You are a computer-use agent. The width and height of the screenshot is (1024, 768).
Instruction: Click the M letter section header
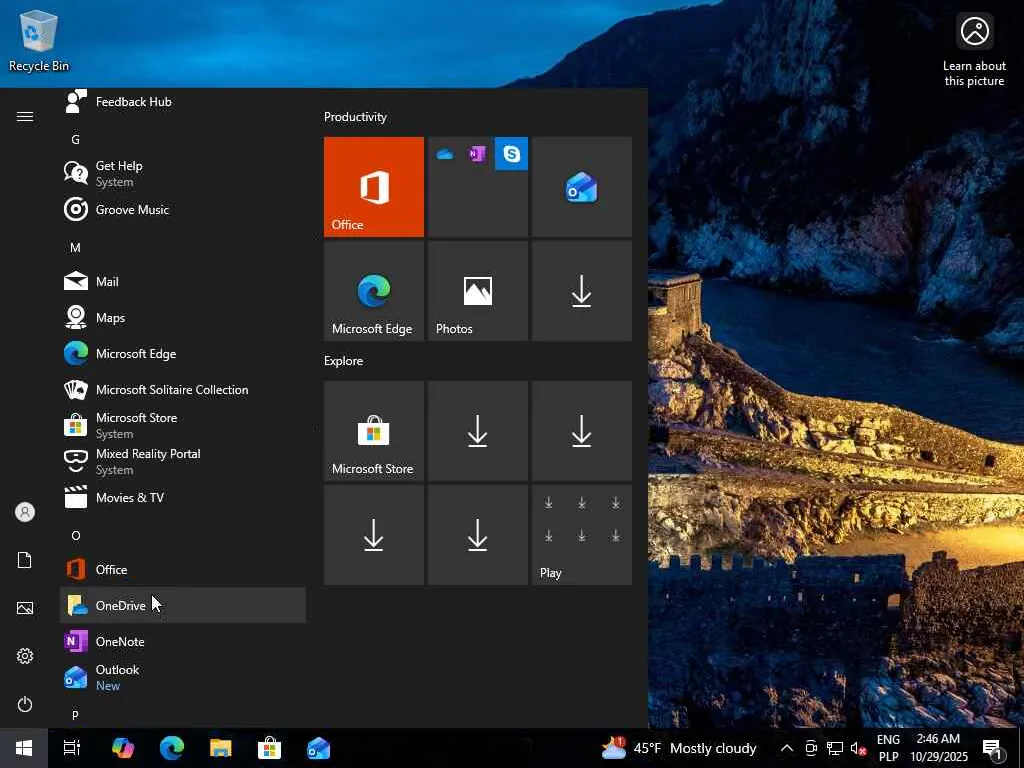point(76,248)
